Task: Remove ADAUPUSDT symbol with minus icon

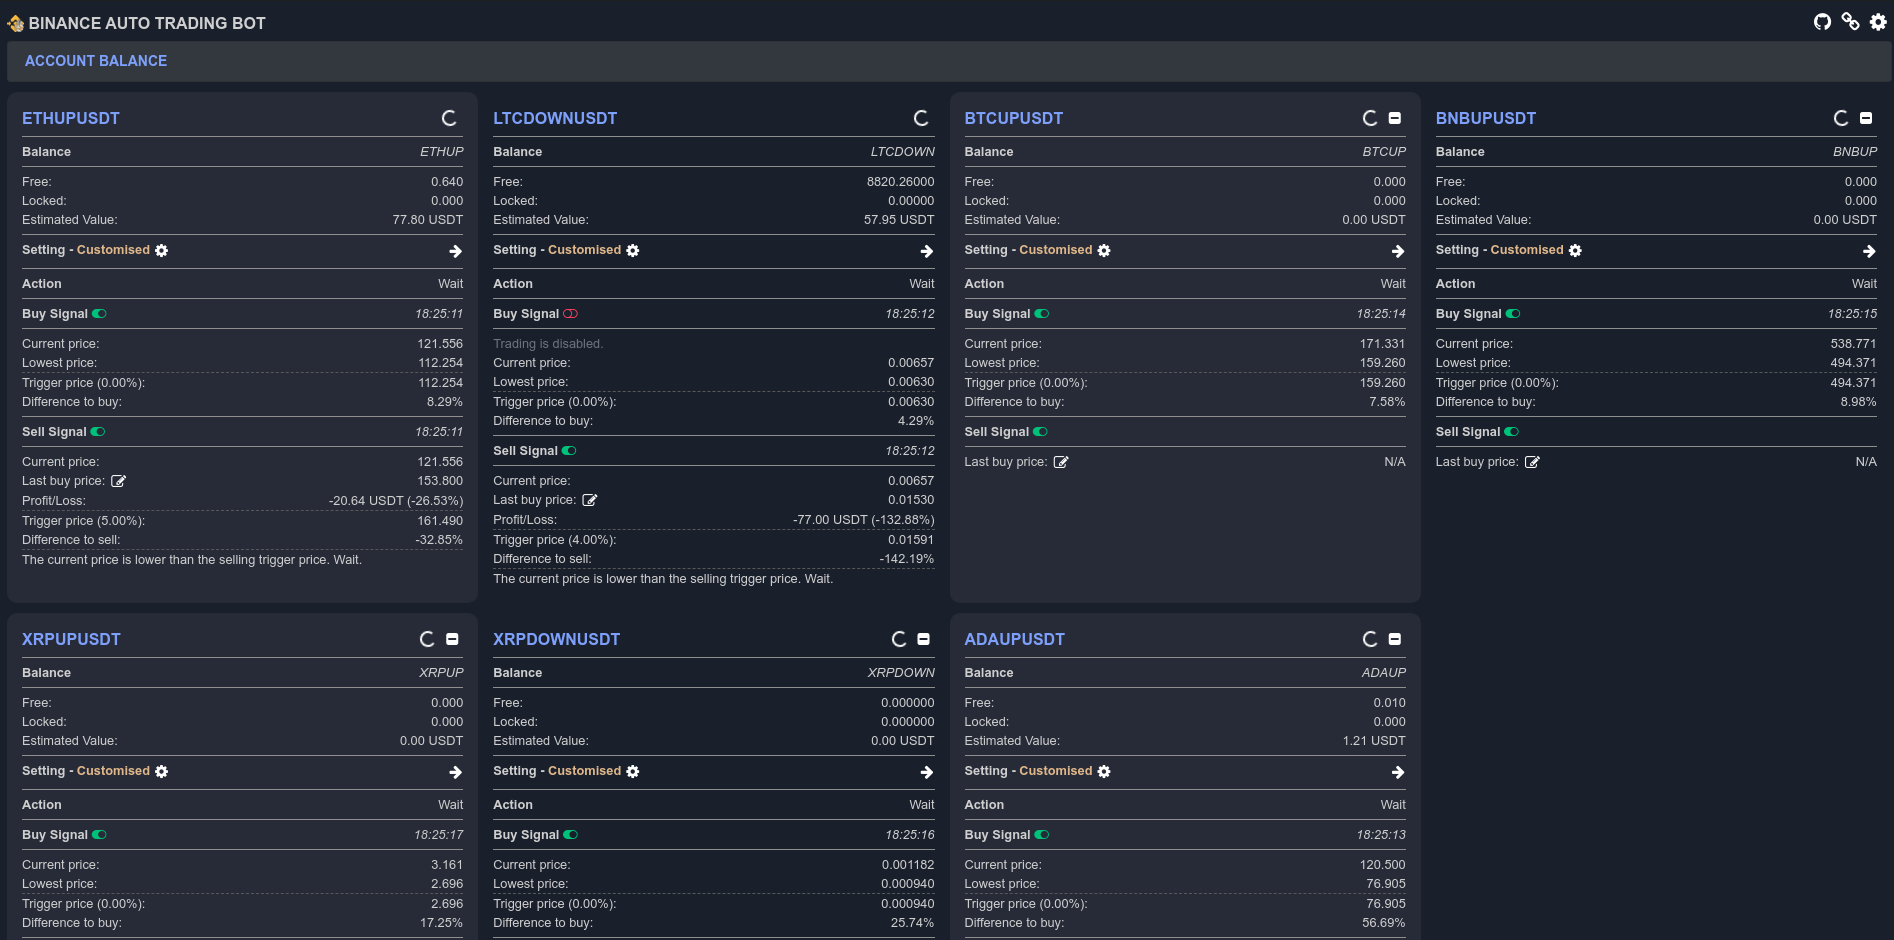Action: click(x=1395, y=639)
